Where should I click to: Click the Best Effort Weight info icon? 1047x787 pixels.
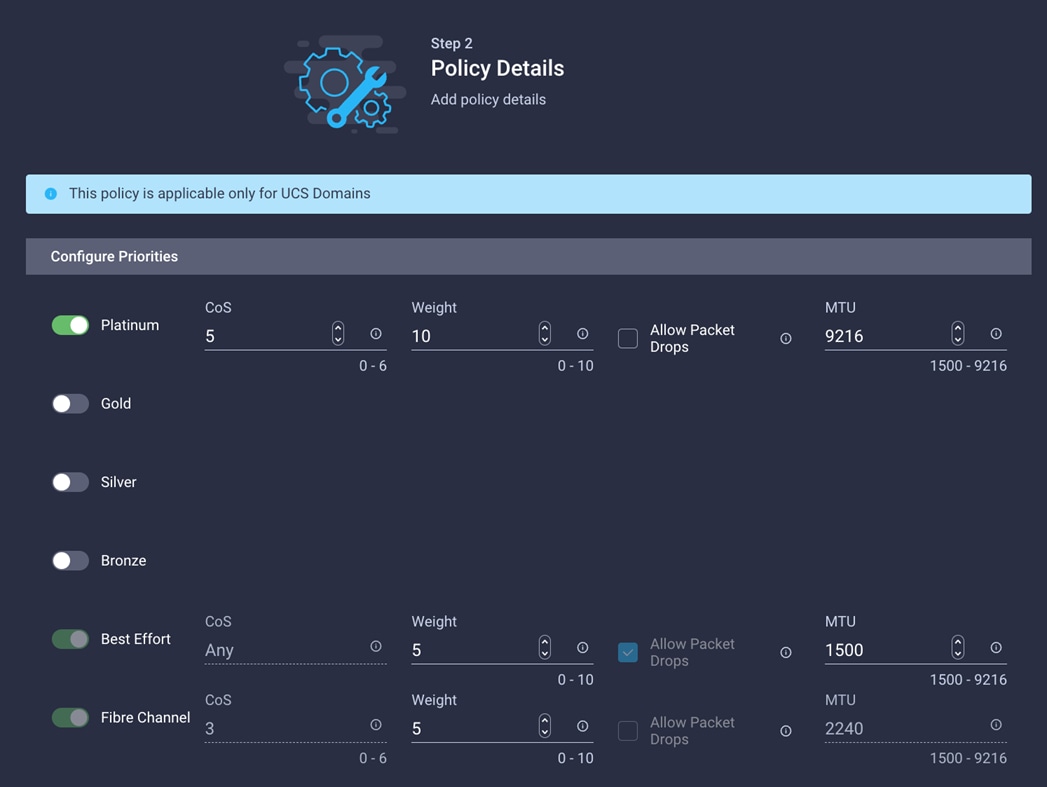(582, 647)
